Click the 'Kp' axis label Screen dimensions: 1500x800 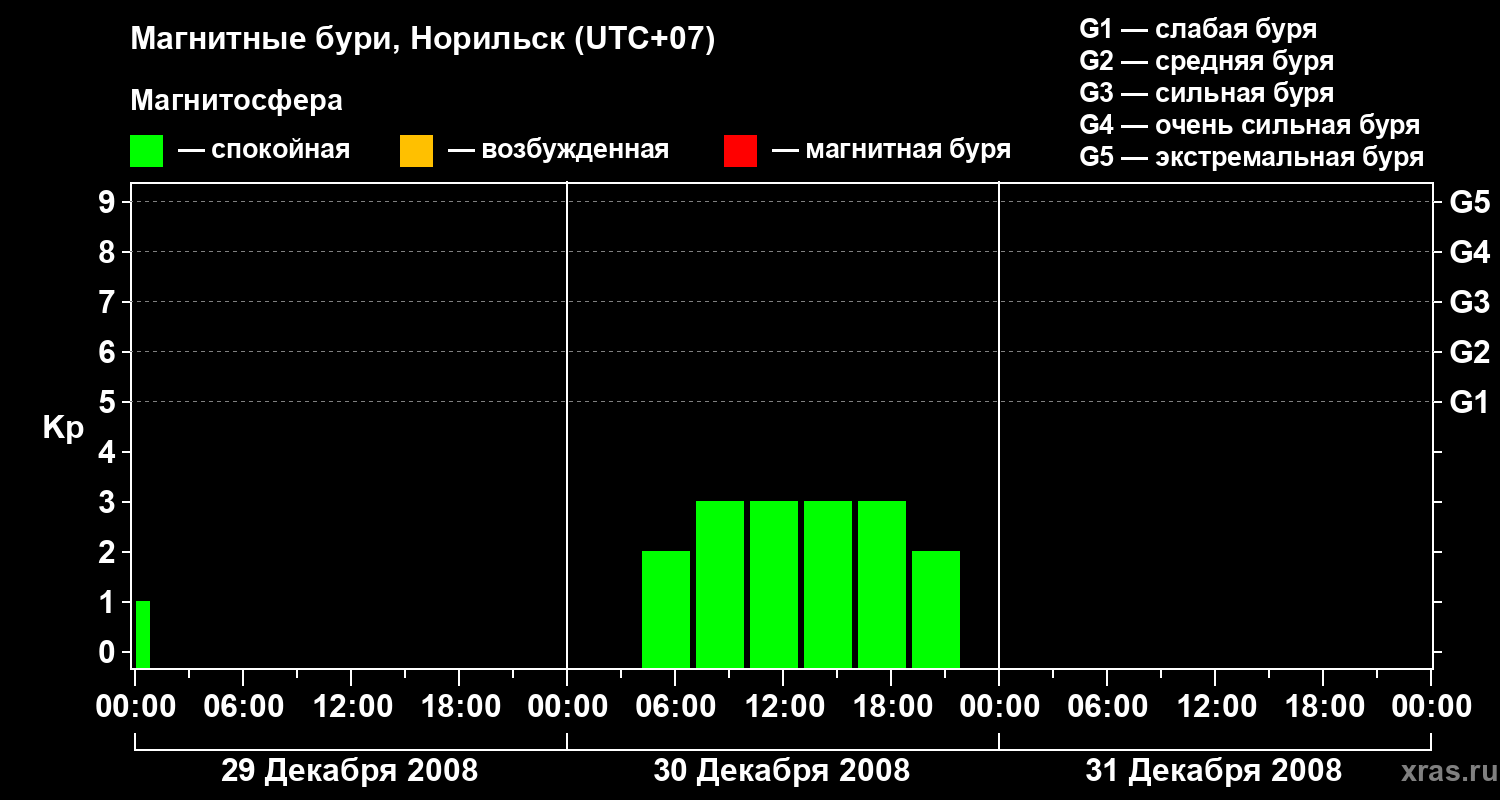click(x=63, y=429)
